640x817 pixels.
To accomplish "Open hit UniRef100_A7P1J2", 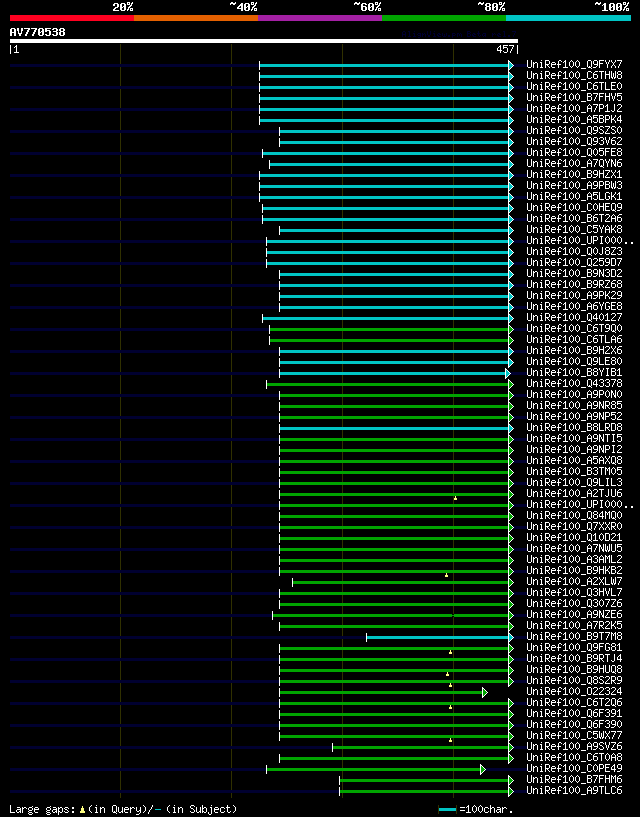I will pyautogui.click(x=574, y=108).
